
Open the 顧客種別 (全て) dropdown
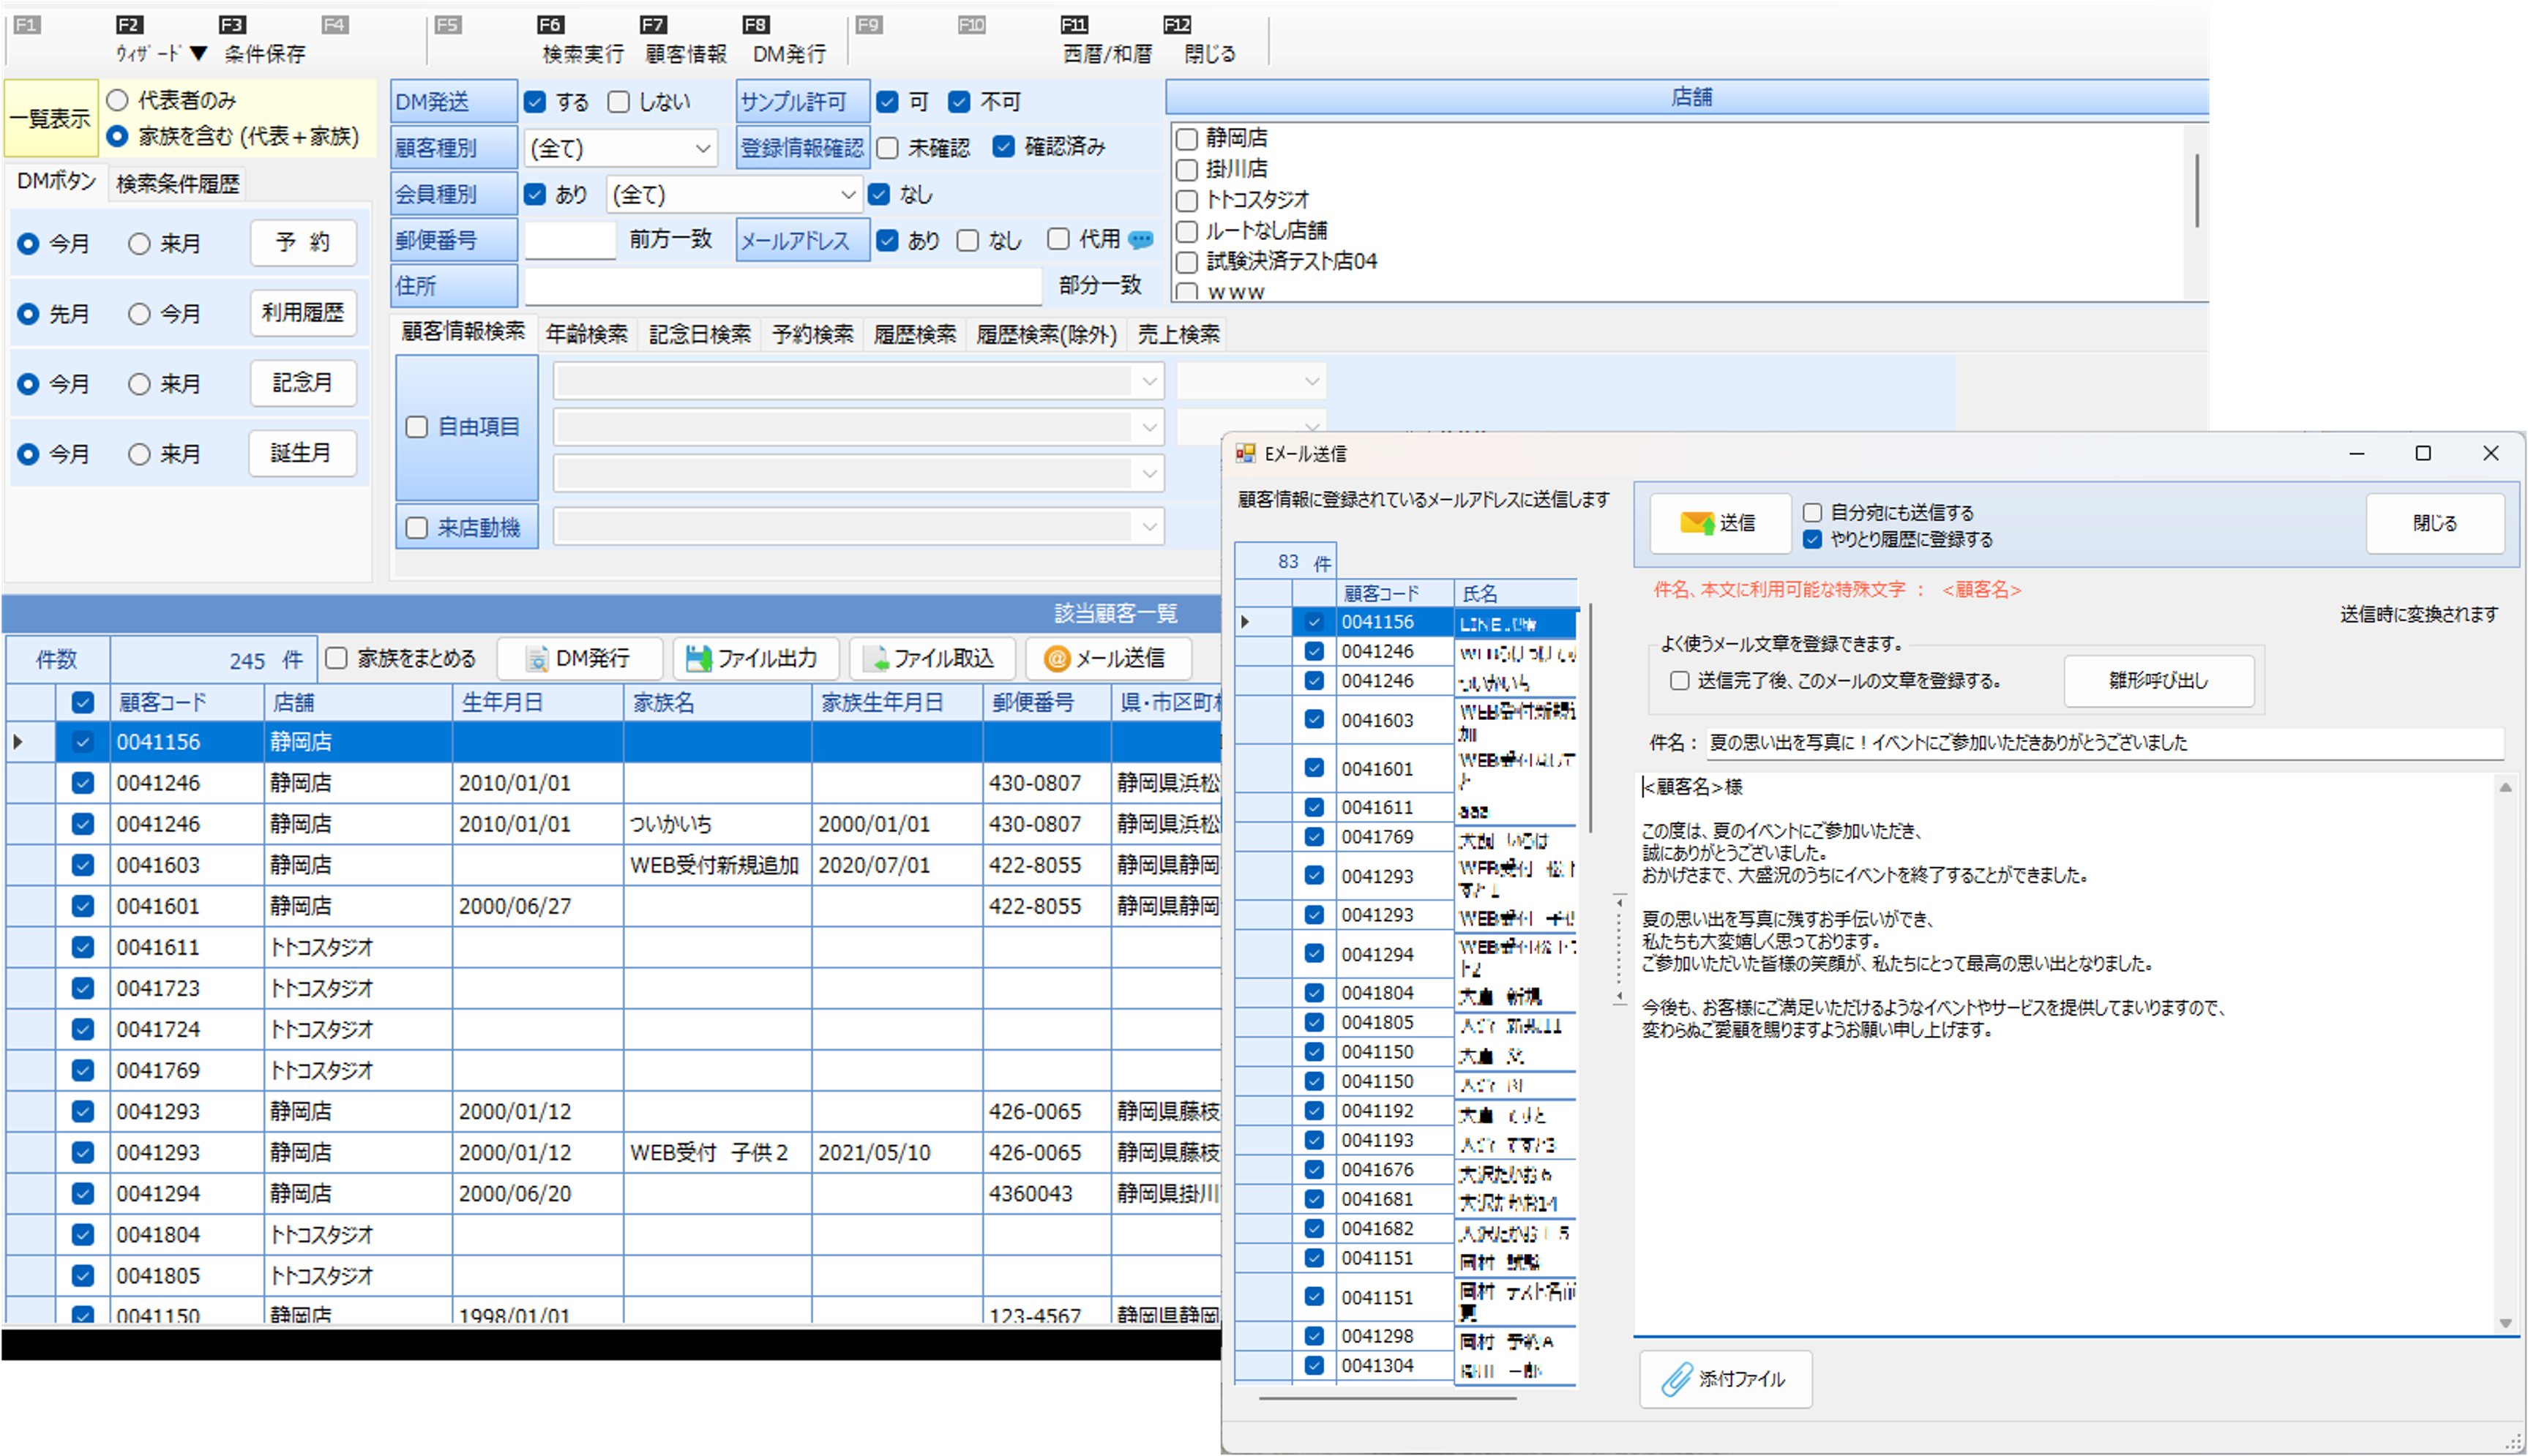click(x=702, y=149)
